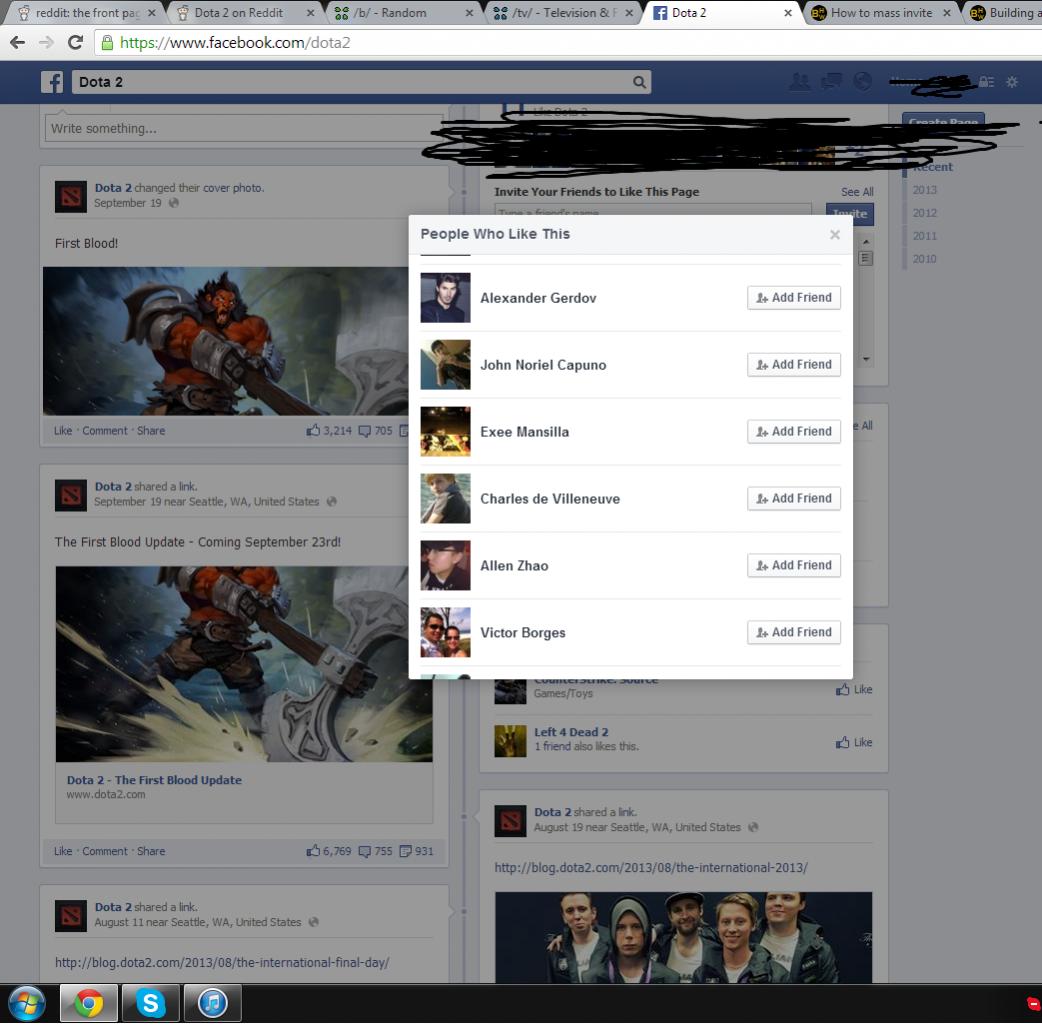Image resolution: width=1042 pixels, height=1030 pixels.
Task: Click the search magnifier icon
Action: [639, 82]
